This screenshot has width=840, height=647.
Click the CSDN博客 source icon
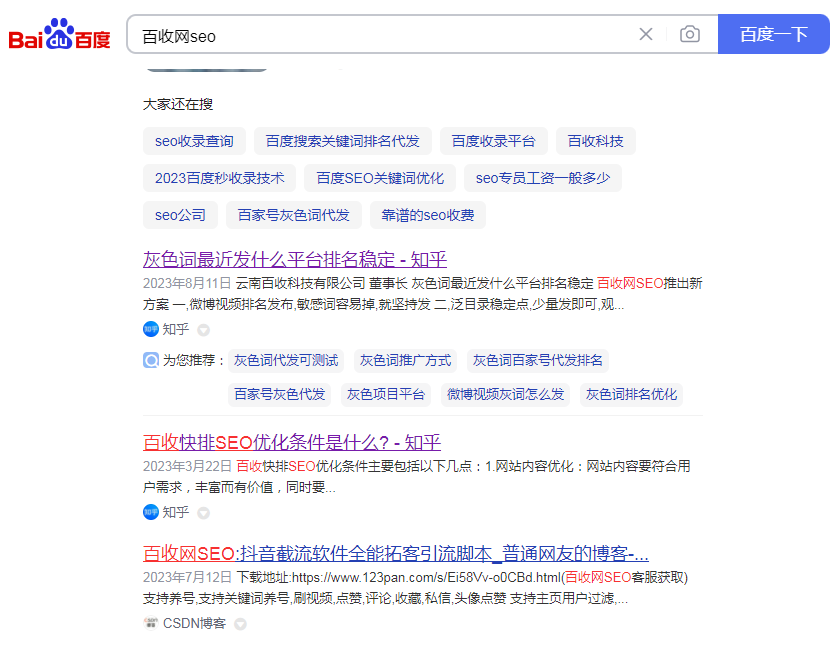point(151,623)
